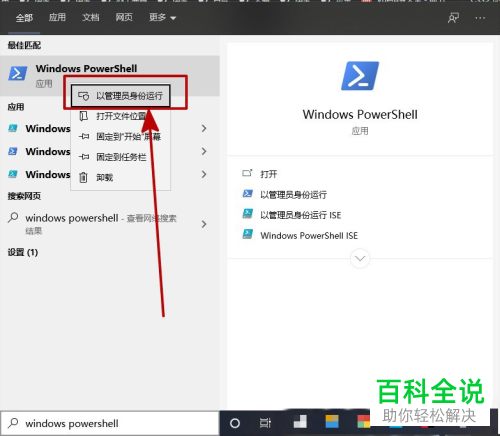Open the 设置 (1) results group

pyautogui.click(x=23, y=252)
